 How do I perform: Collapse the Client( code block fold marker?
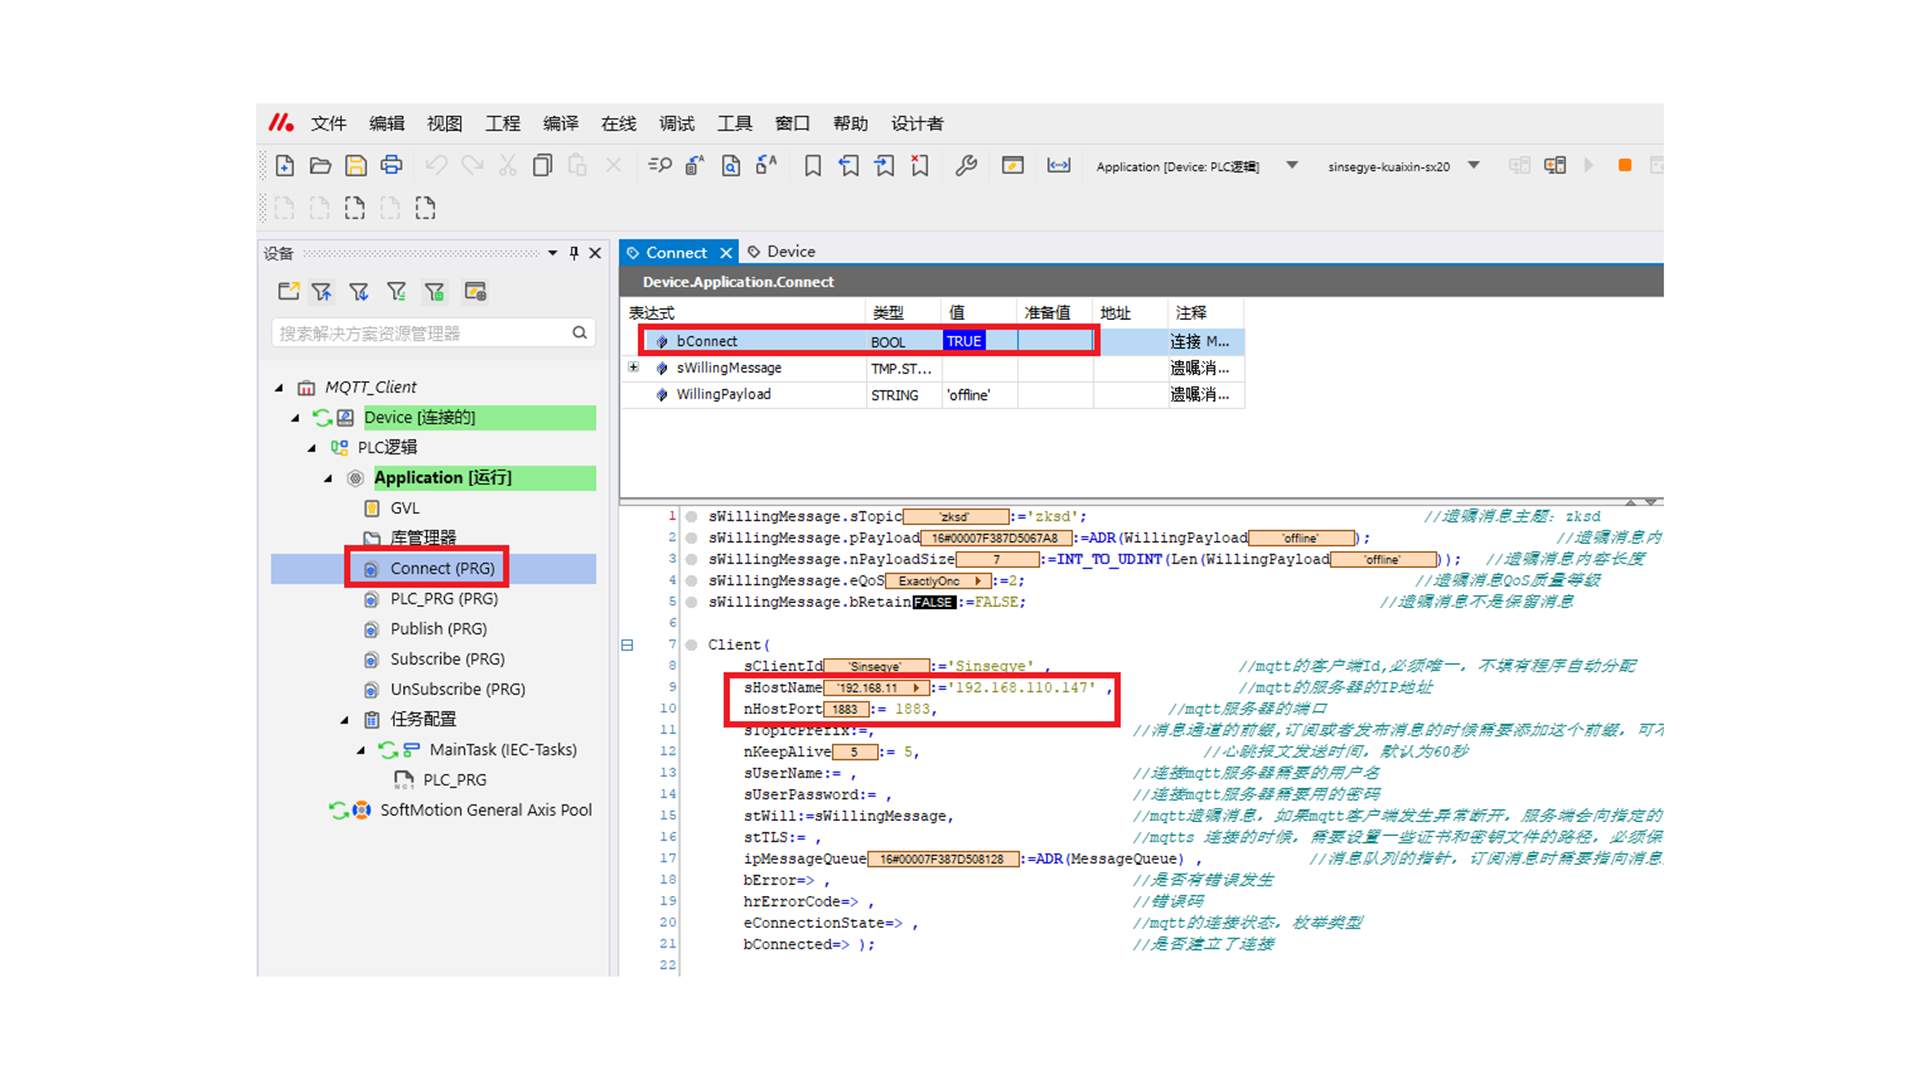pyautogui.click(x=627, y=645)
